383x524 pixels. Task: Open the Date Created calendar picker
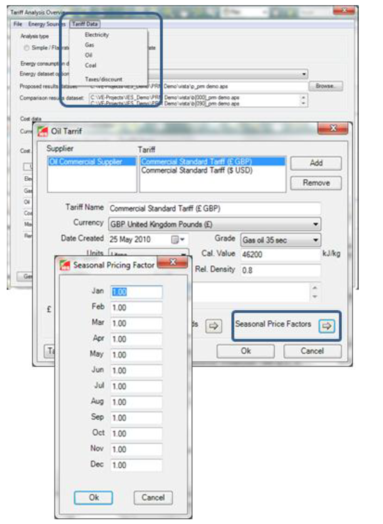177,240
